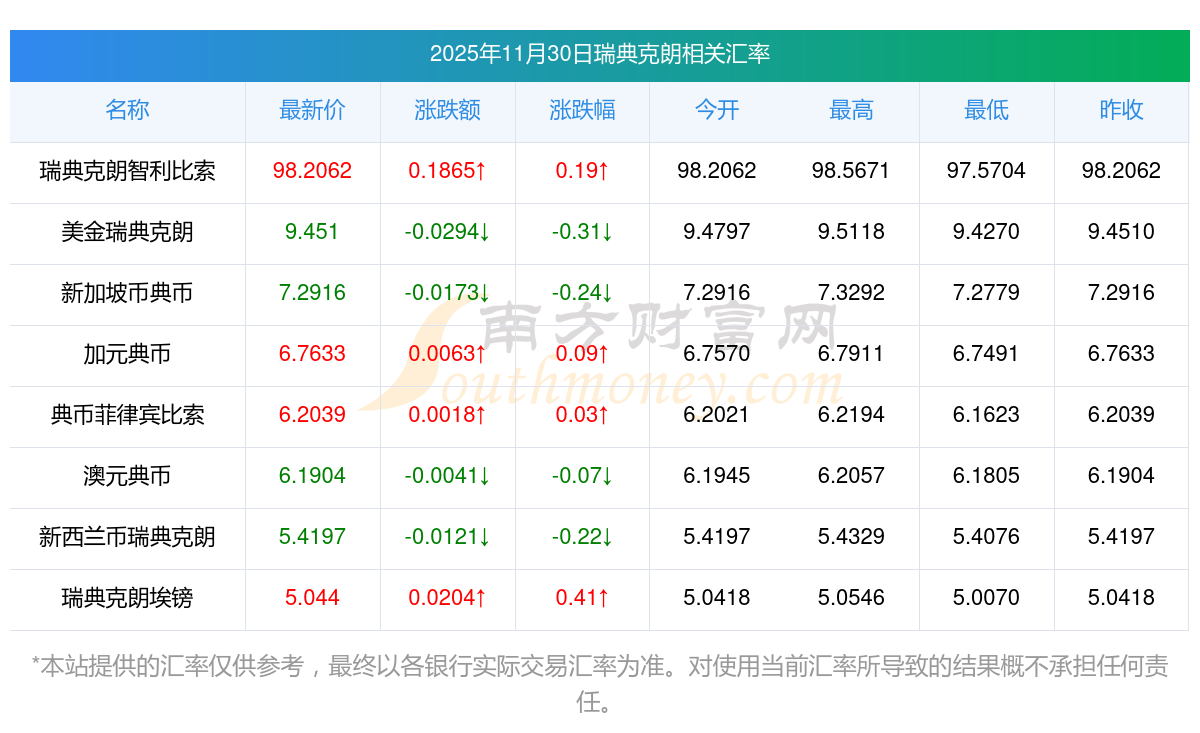The width and height of the screenshot is (1200, 733).
Task: Click the 今开 column header
Action: pos(716,110)
